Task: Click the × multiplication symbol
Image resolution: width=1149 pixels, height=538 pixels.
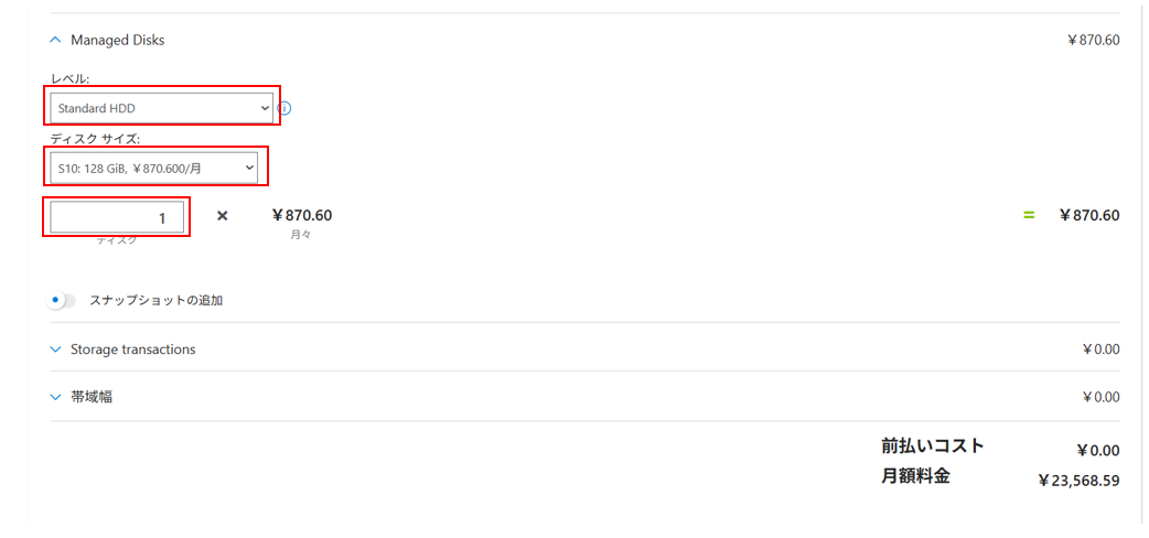Action: point(222,215)
